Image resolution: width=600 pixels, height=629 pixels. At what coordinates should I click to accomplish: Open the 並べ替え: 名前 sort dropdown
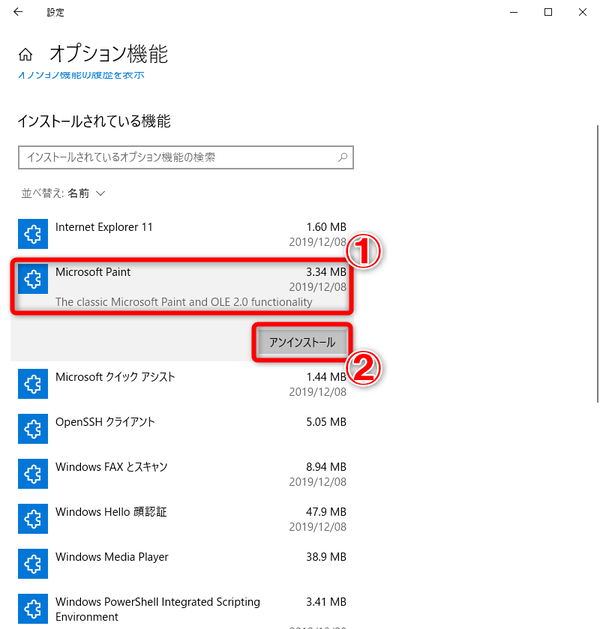(x=63, y=193)
